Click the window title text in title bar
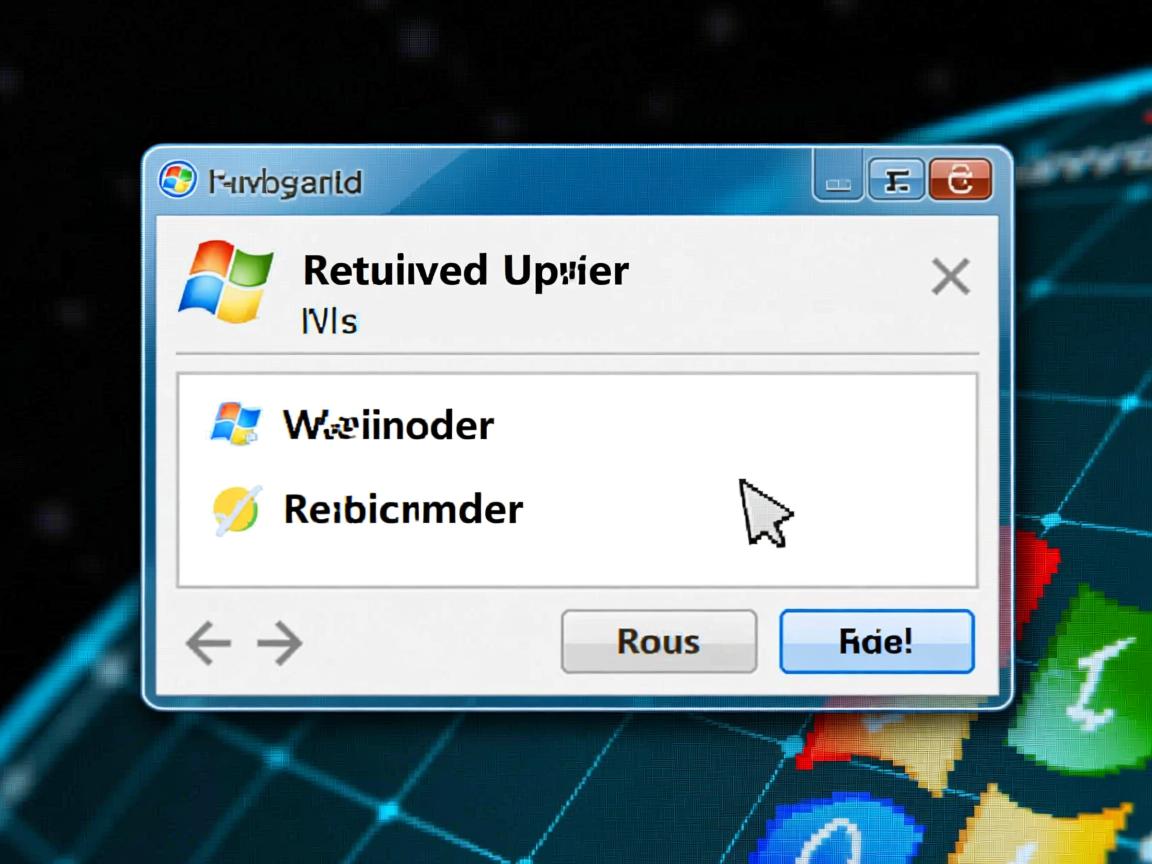Screen dimensions: 1152x864 (285, 182)
